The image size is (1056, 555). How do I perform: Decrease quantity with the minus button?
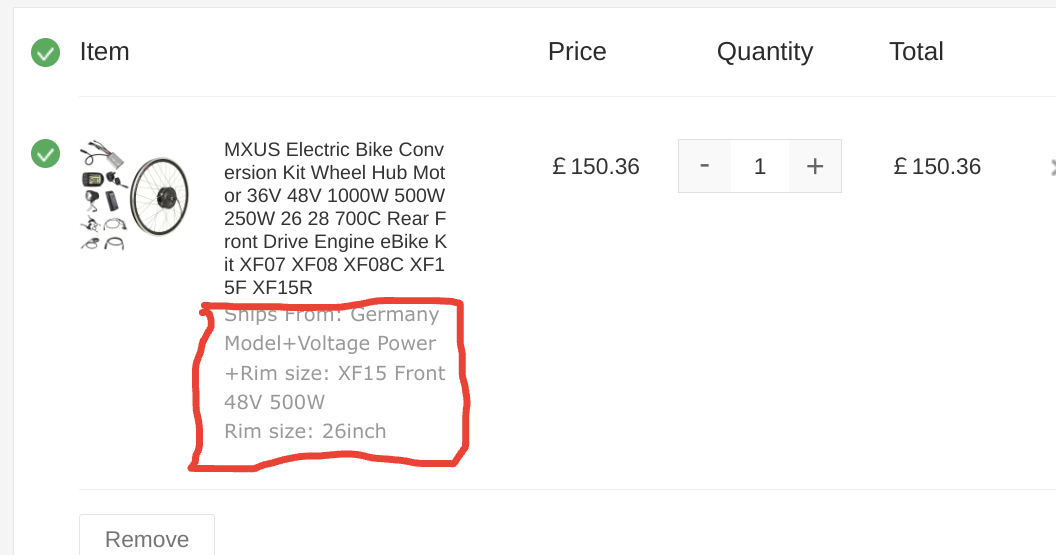pyautogui.click(x=705, y=166)
